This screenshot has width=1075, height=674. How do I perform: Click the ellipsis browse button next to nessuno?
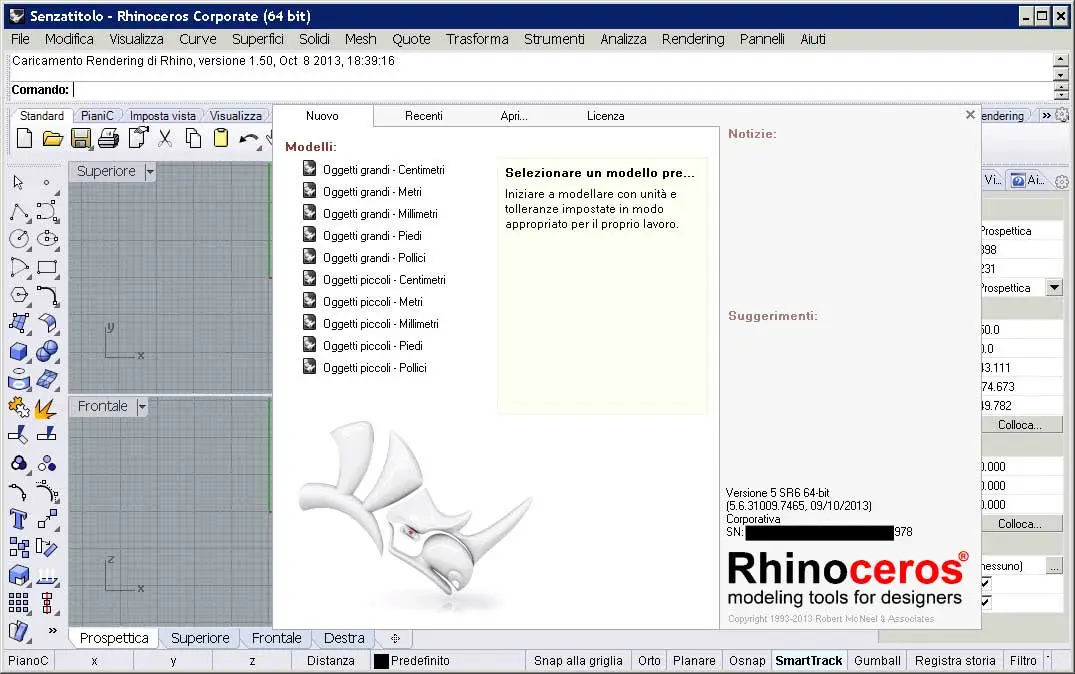pos(1054,566)
